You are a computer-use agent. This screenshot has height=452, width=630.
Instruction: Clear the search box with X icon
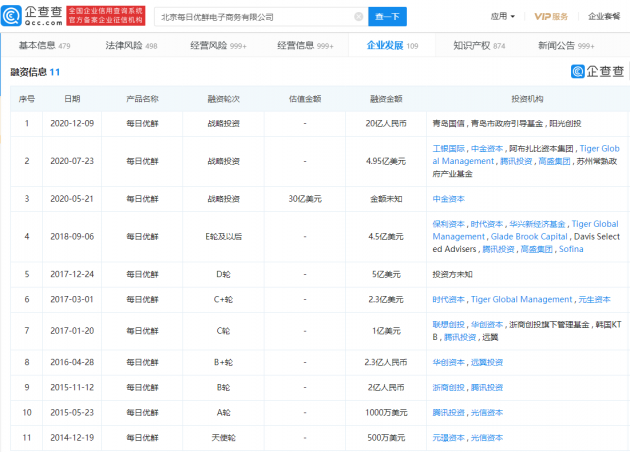(x=358, y=16)
